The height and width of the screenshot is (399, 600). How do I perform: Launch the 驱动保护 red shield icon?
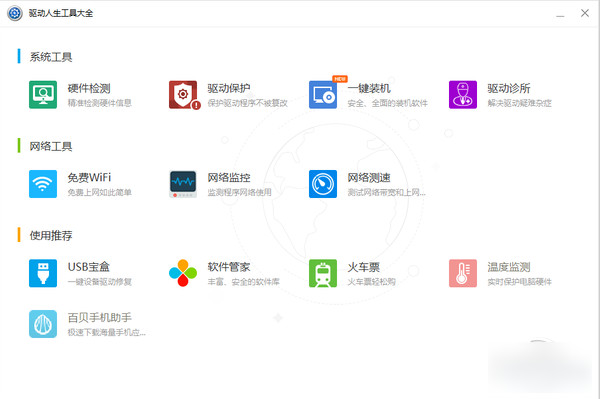pos(184,95)
